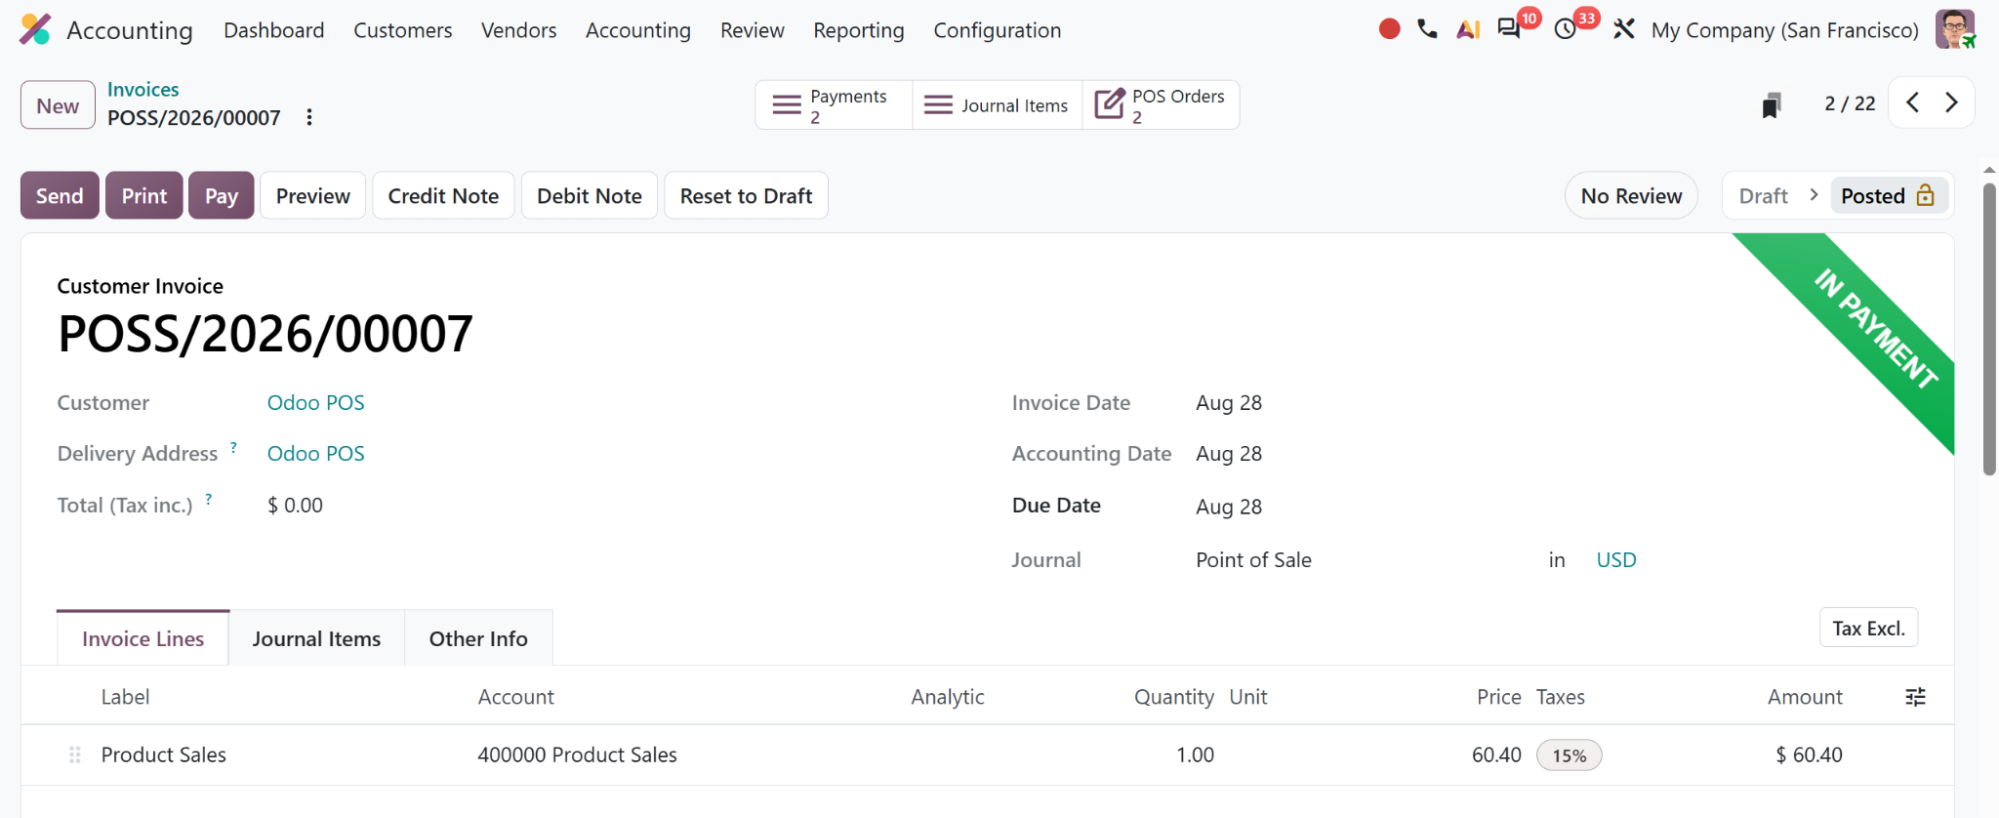Screen dimensions: 1999x818
Task: Go to the next record arrow
Action: (x=1951, y=102)
